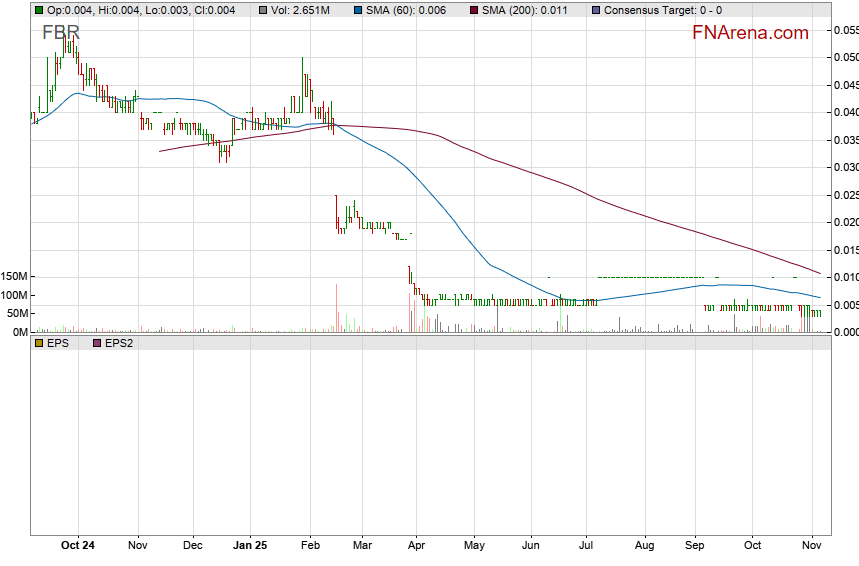The image size is (859, 566).
Task: Click the Jan 25 date axis label
Action: click(249, 545)
